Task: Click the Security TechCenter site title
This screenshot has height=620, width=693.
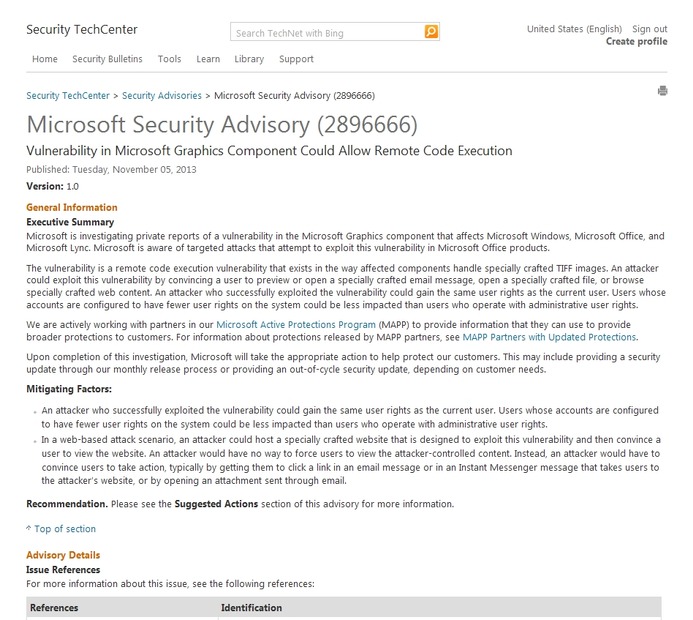Action: [82, 30]
